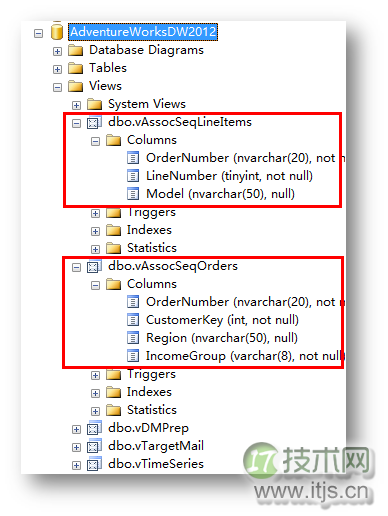Screen dimensions: 388x516
Task: Expand the System Views folder
Action: pyautogui.click(x=76, y=105)
